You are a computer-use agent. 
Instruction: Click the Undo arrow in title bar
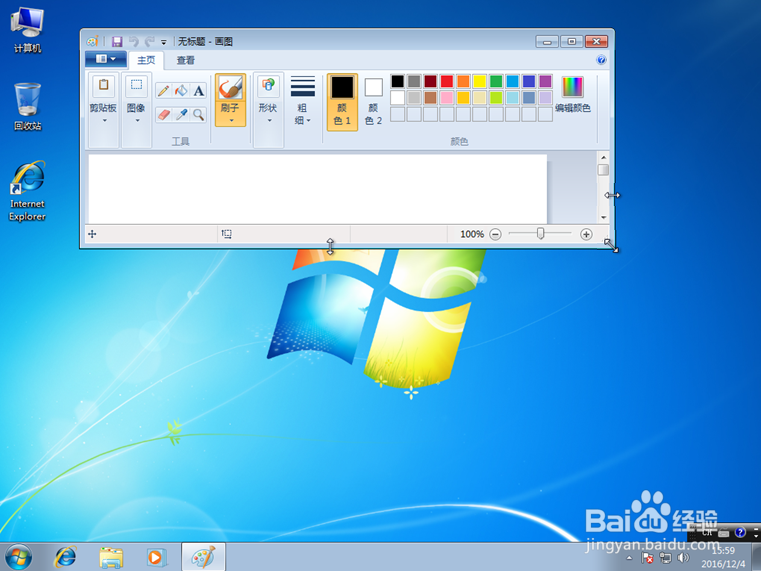[x=134, y=42]
